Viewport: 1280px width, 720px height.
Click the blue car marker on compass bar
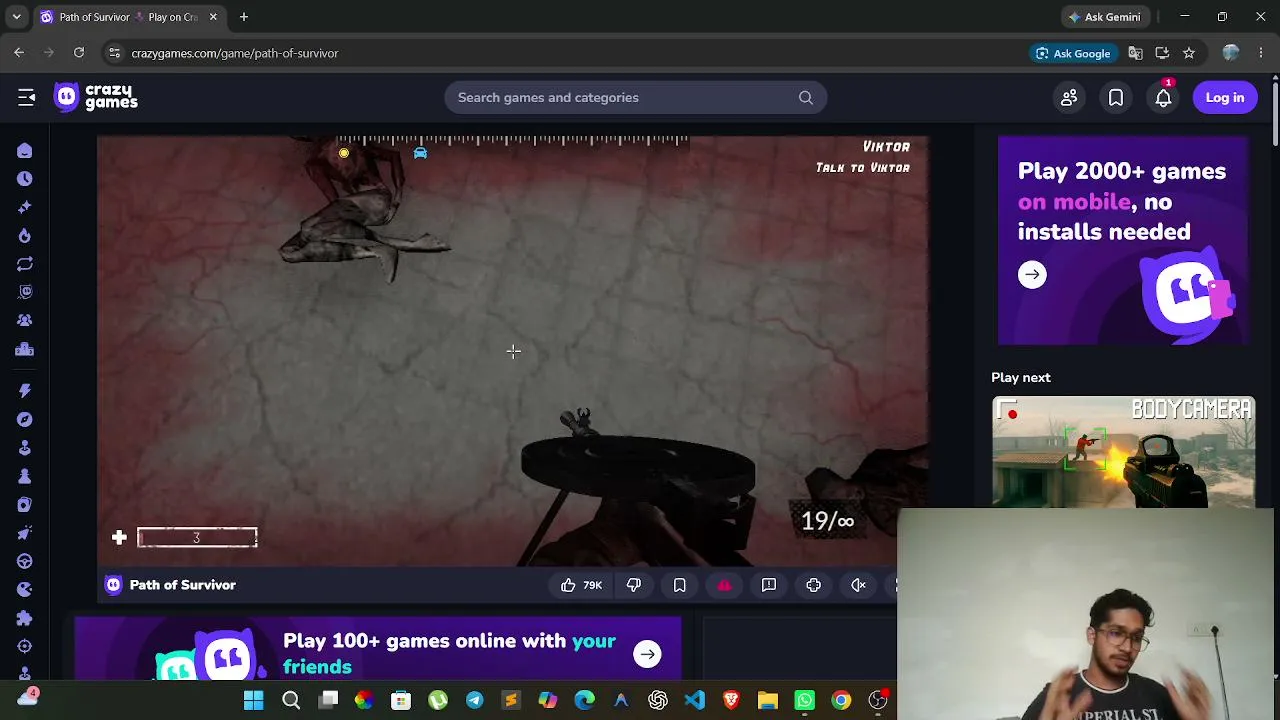tap(420, 152)
